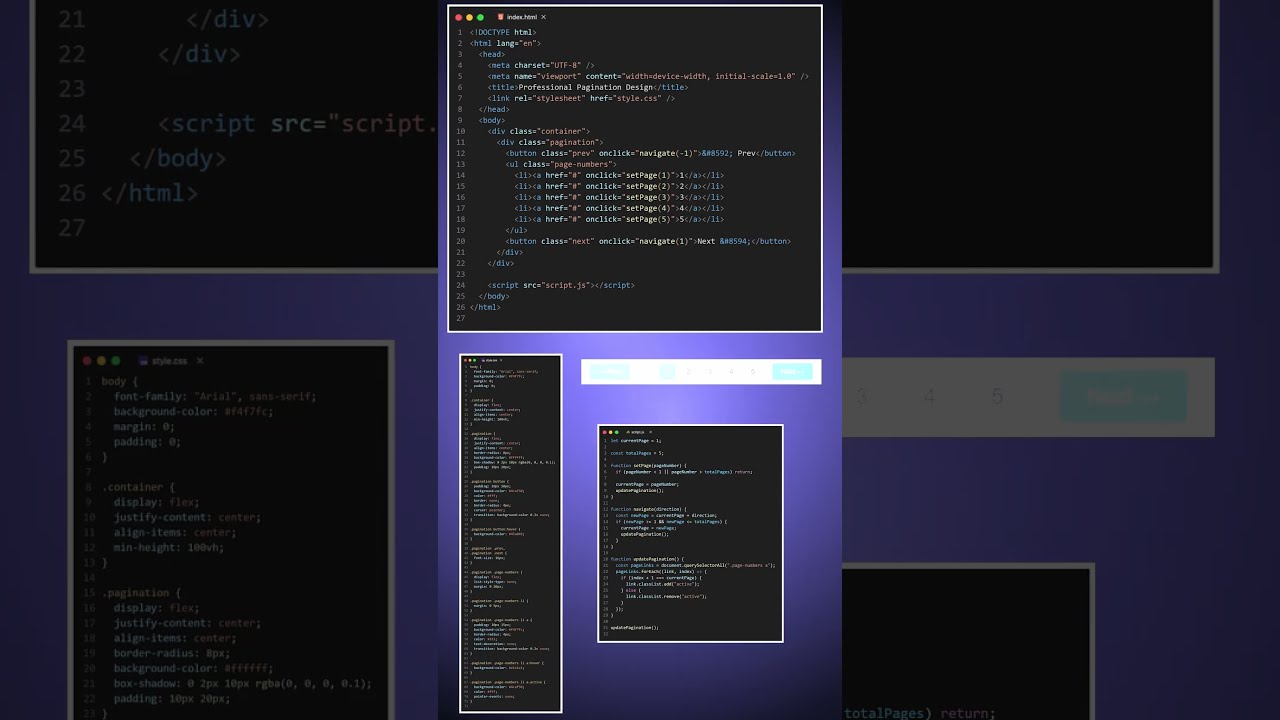Click the '<html lang="en">' line
The width and height of the screenshot is (1280, 720).
pyautogui.click(x=505, y=43)
